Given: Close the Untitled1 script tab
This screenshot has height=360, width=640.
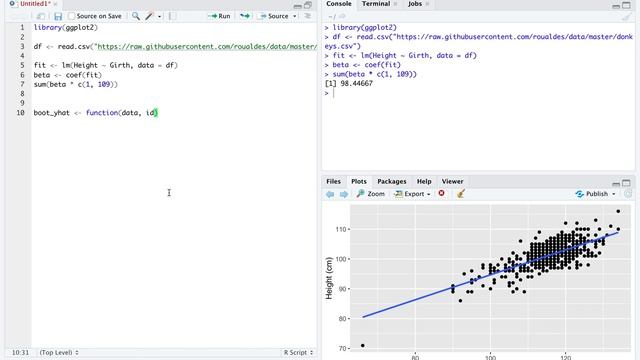Looking at the screenshot, I should 56,4.
